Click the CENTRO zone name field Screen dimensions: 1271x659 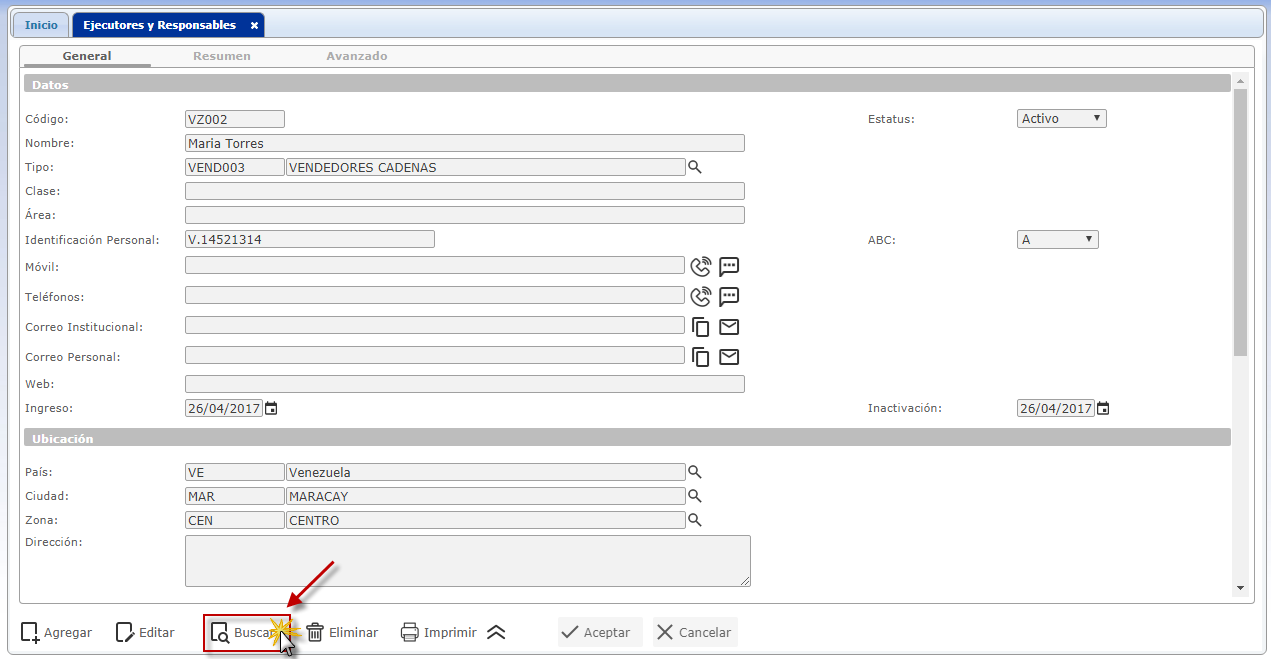(485, 520)
